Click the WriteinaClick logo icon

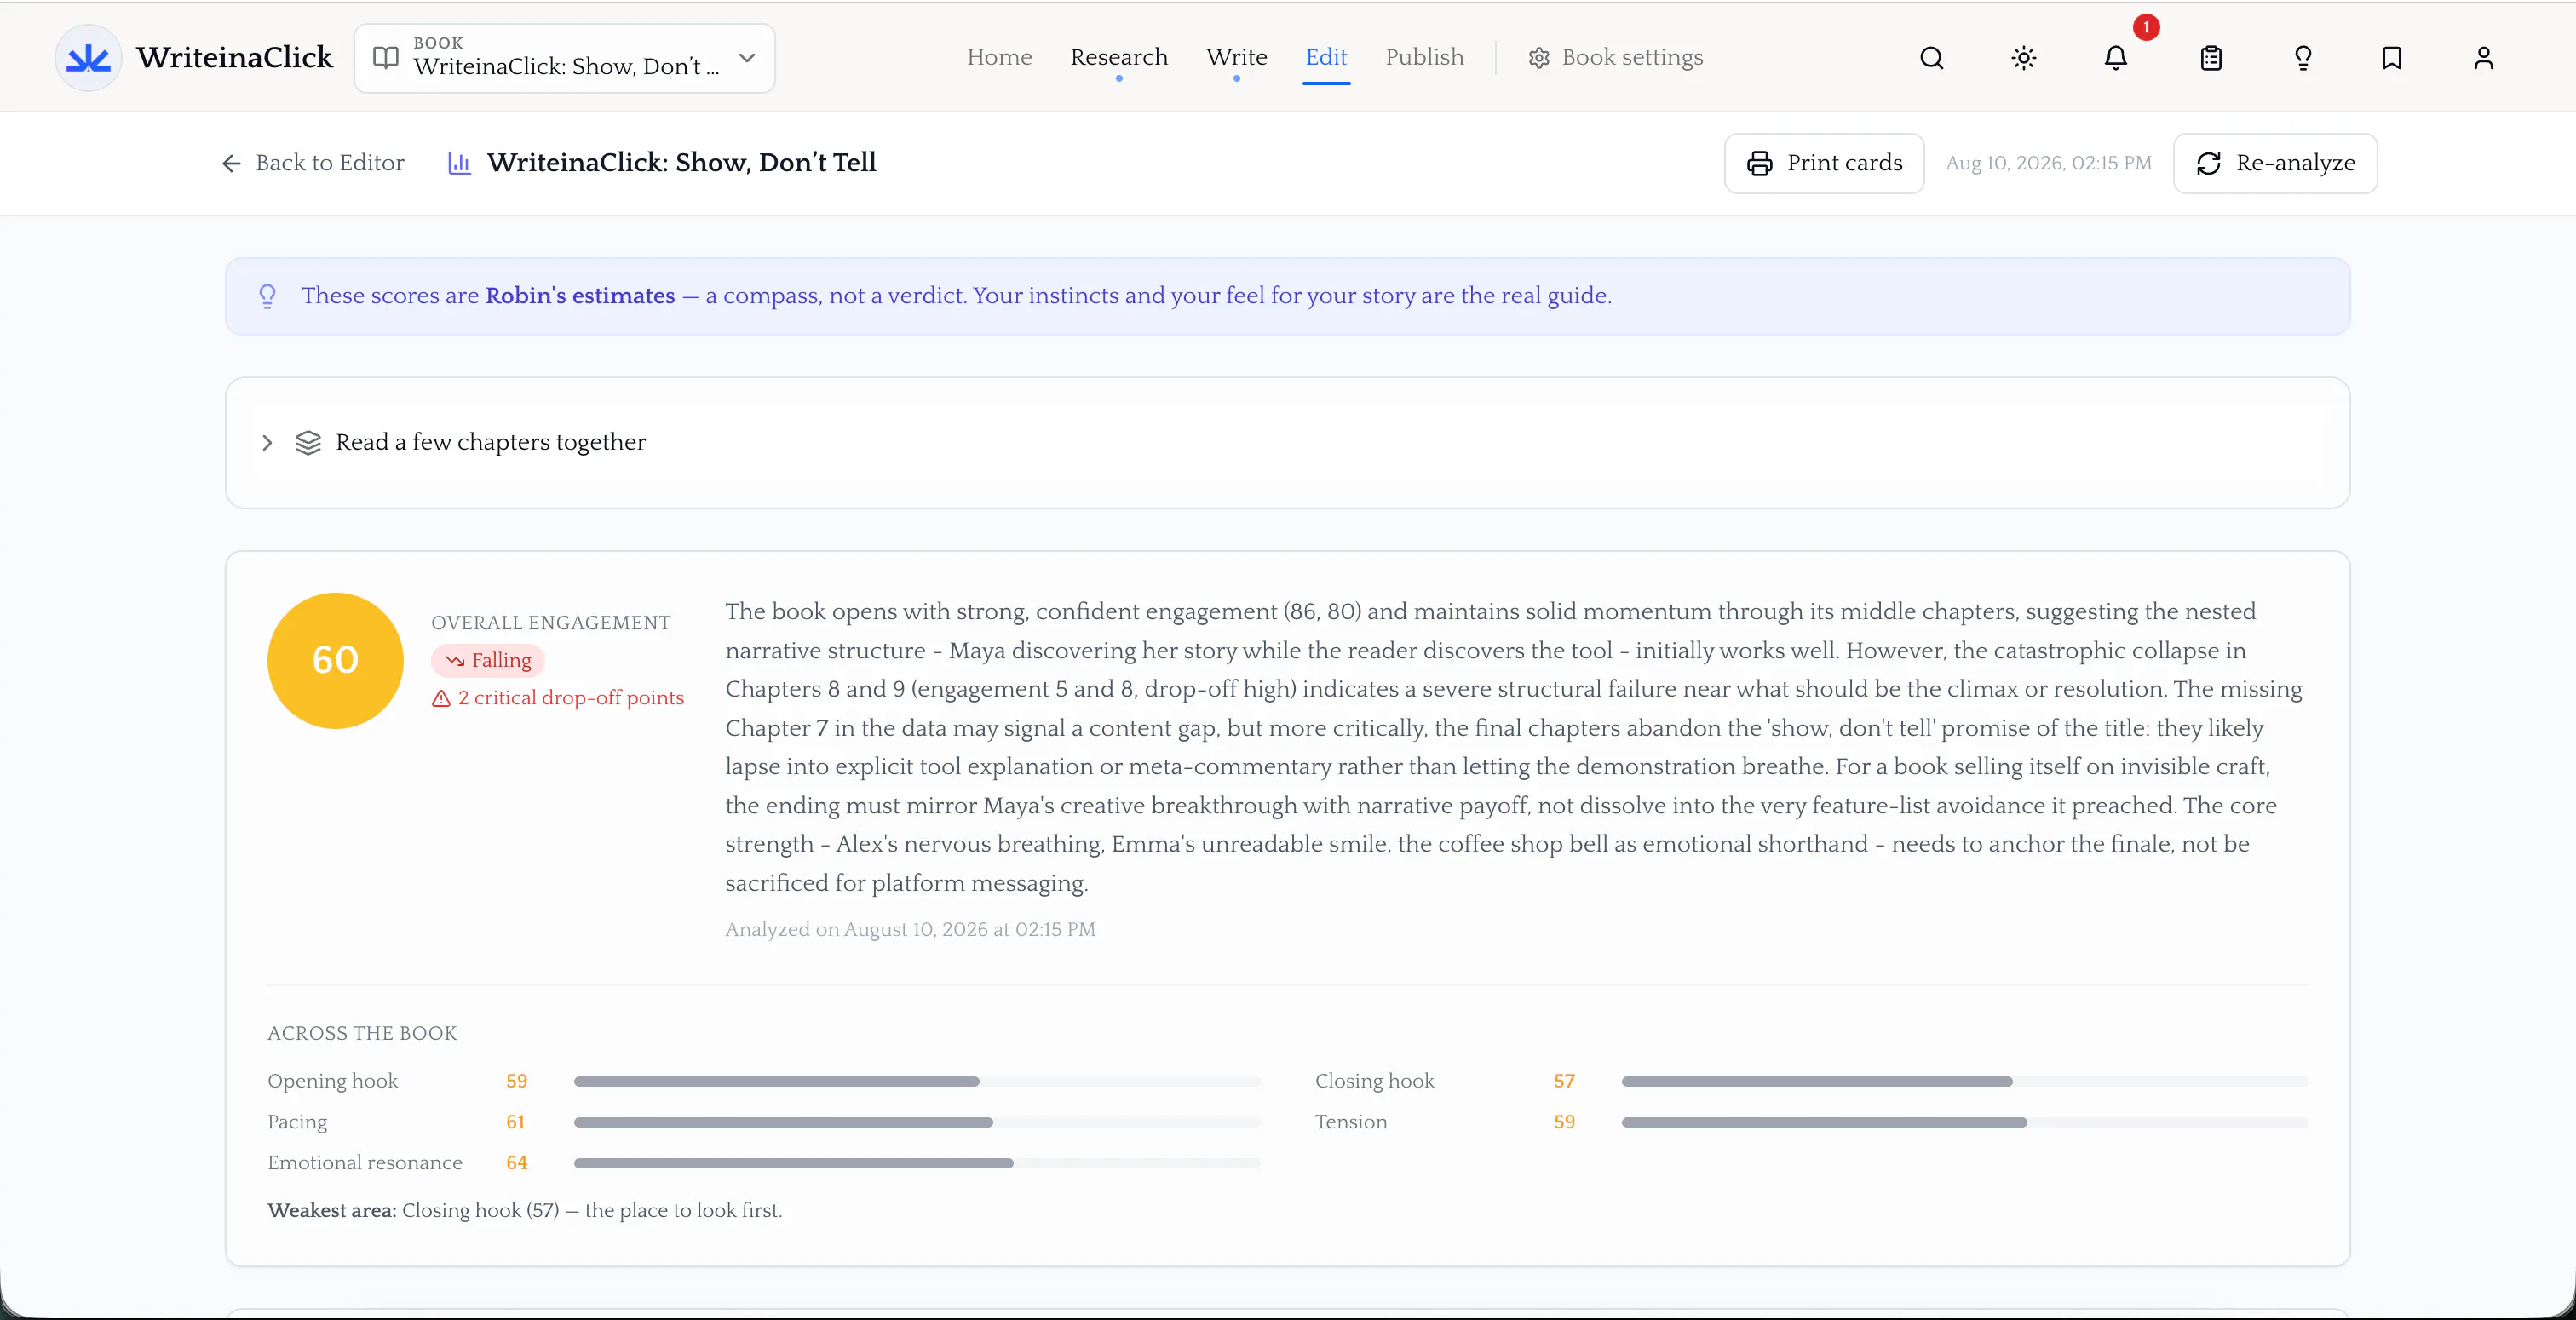(88, 58)
